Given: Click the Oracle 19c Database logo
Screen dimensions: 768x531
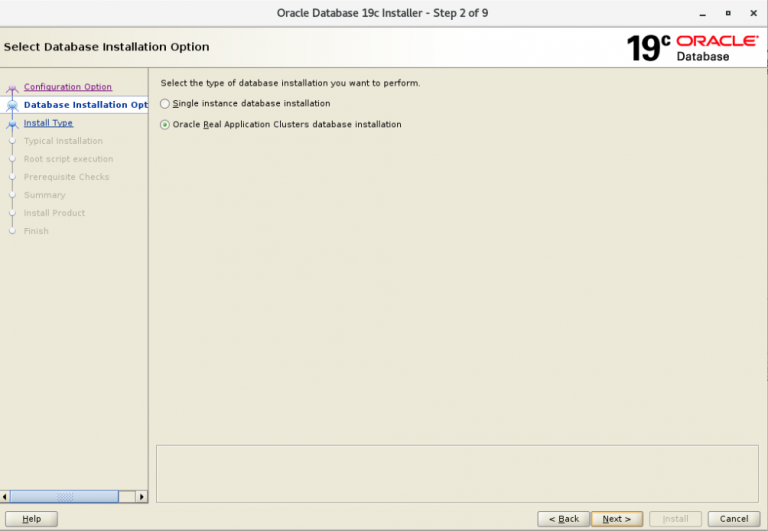Looking at the screenshot, I should pyautogui.click(x=692, y=48).
